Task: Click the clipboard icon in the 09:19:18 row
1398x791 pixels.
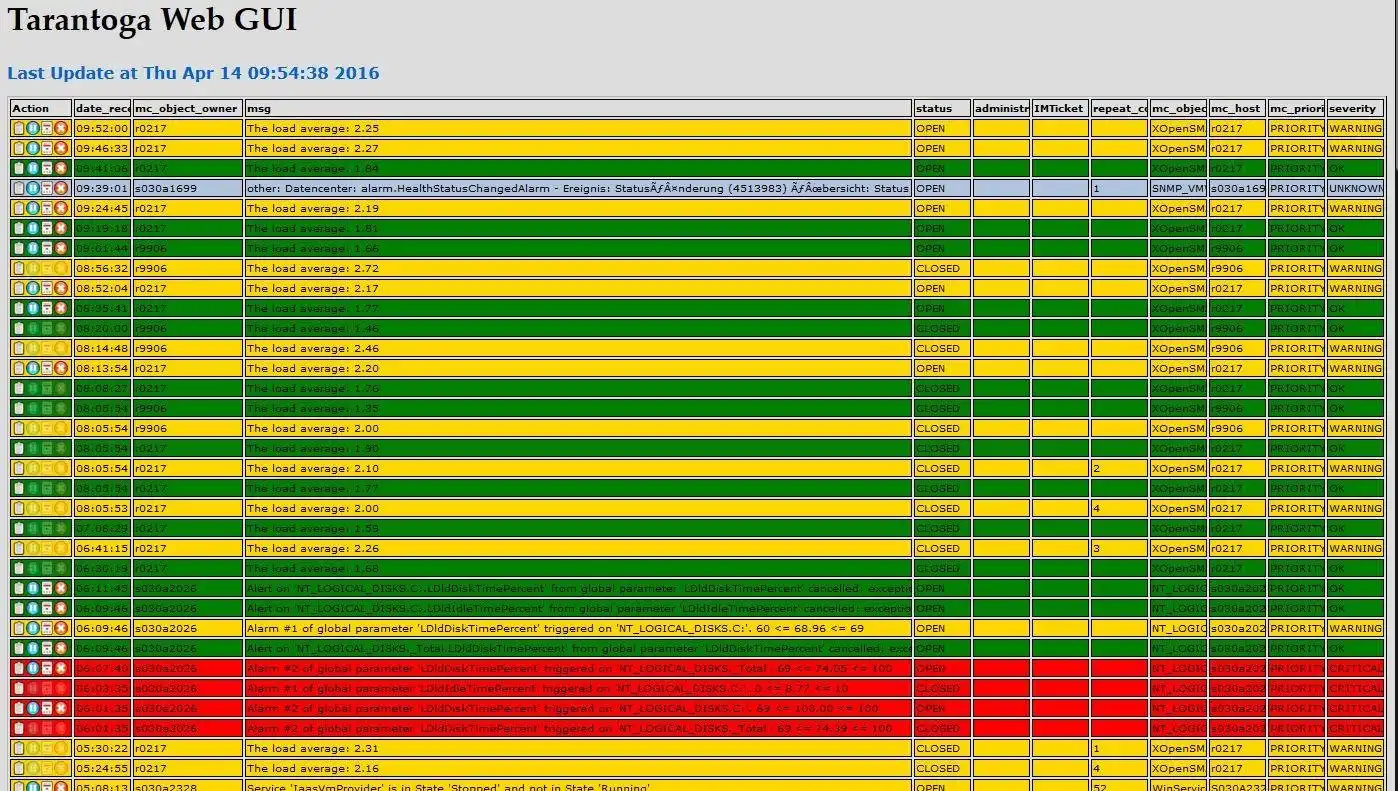Action: point(19,228)
